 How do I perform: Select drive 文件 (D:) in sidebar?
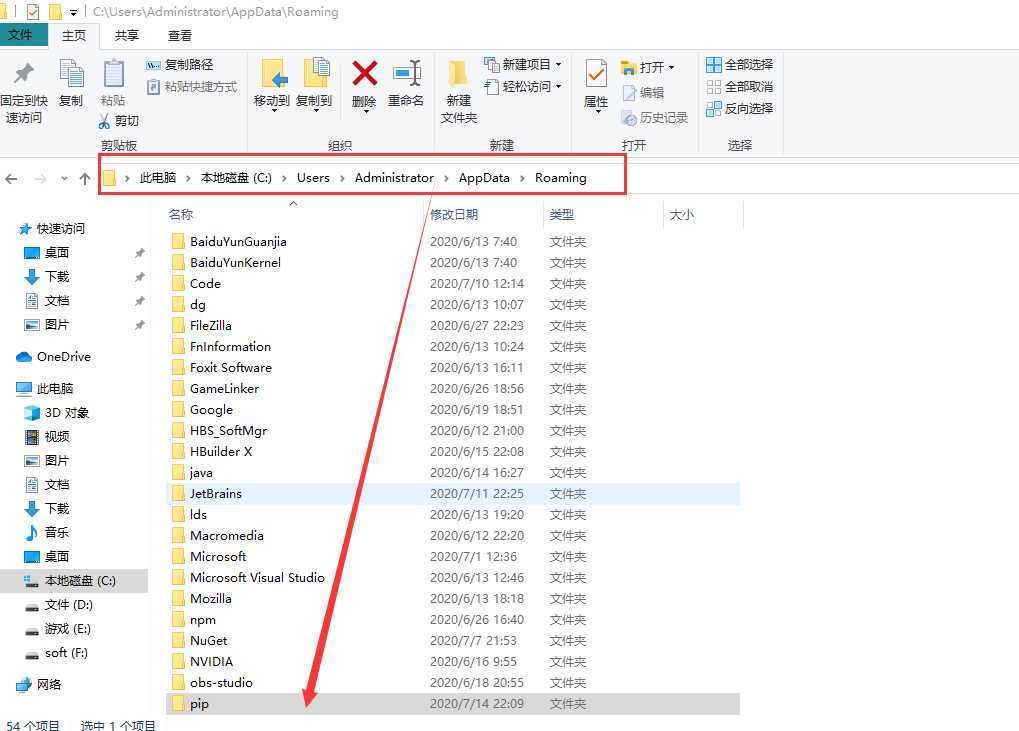58,605
